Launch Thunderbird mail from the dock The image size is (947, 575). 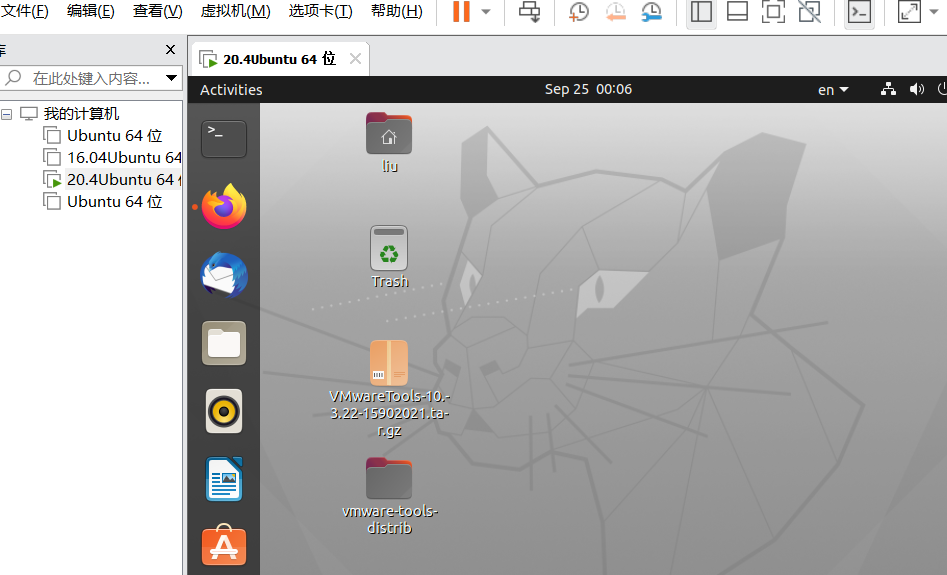[x=224, y=275]
